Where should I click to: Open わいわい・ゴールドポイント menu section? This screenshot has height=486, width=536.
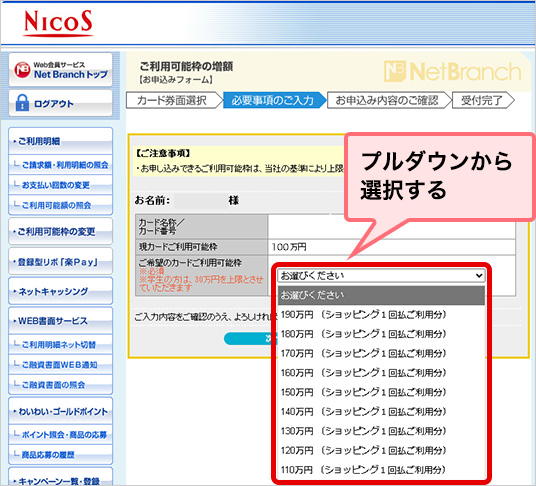(61, 411)
